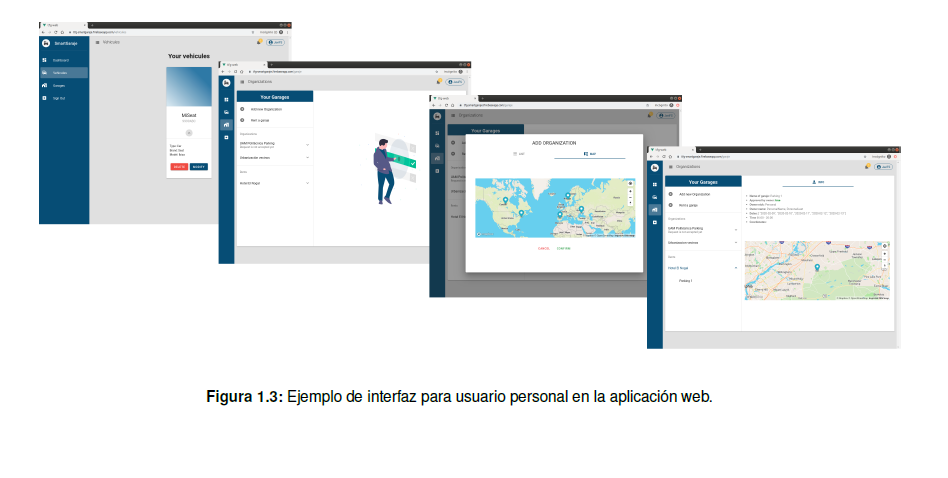Image resolution: width=948 pixels, height=478 pixels.
Task: Switch to List tab in Add Organization dialog
Action: [519, 154]
